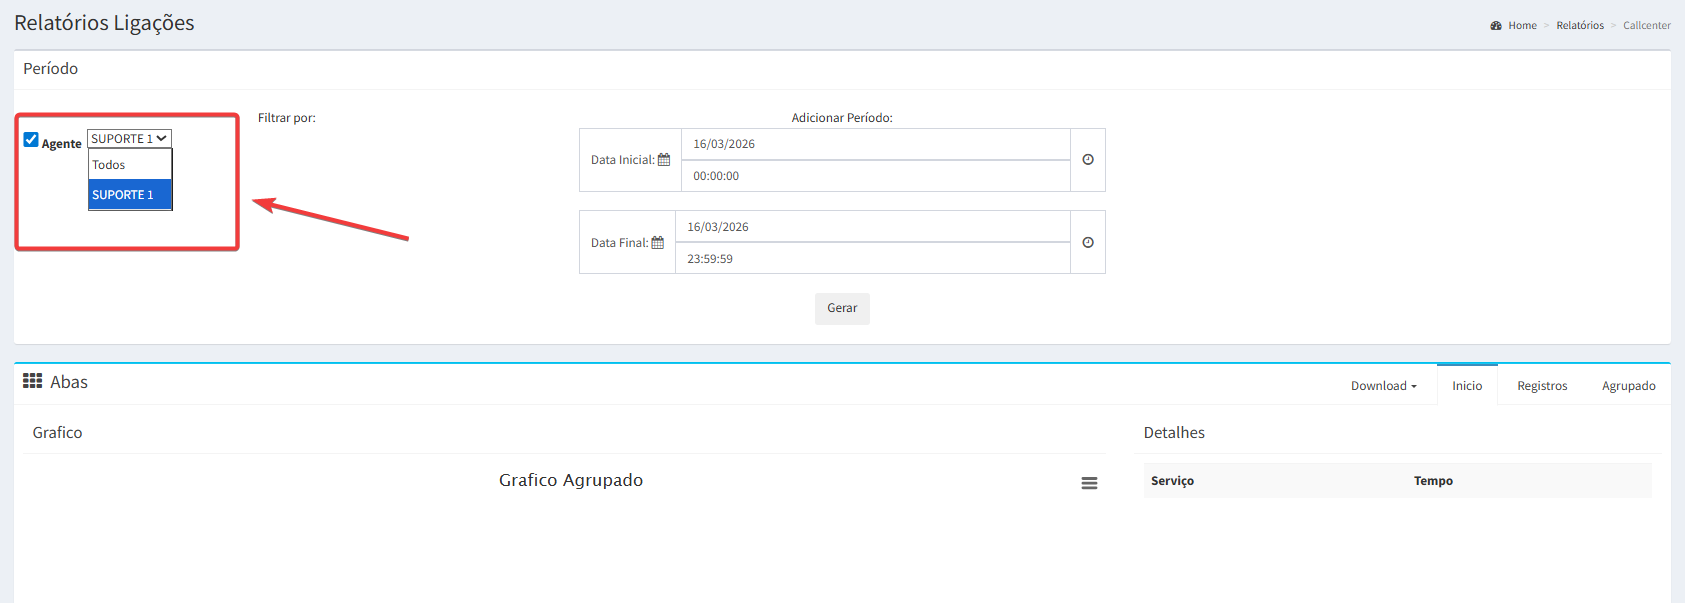Click the Home dashboard icon in breadcrumb
The image size is (1685, 603).
coord(1496,26)
